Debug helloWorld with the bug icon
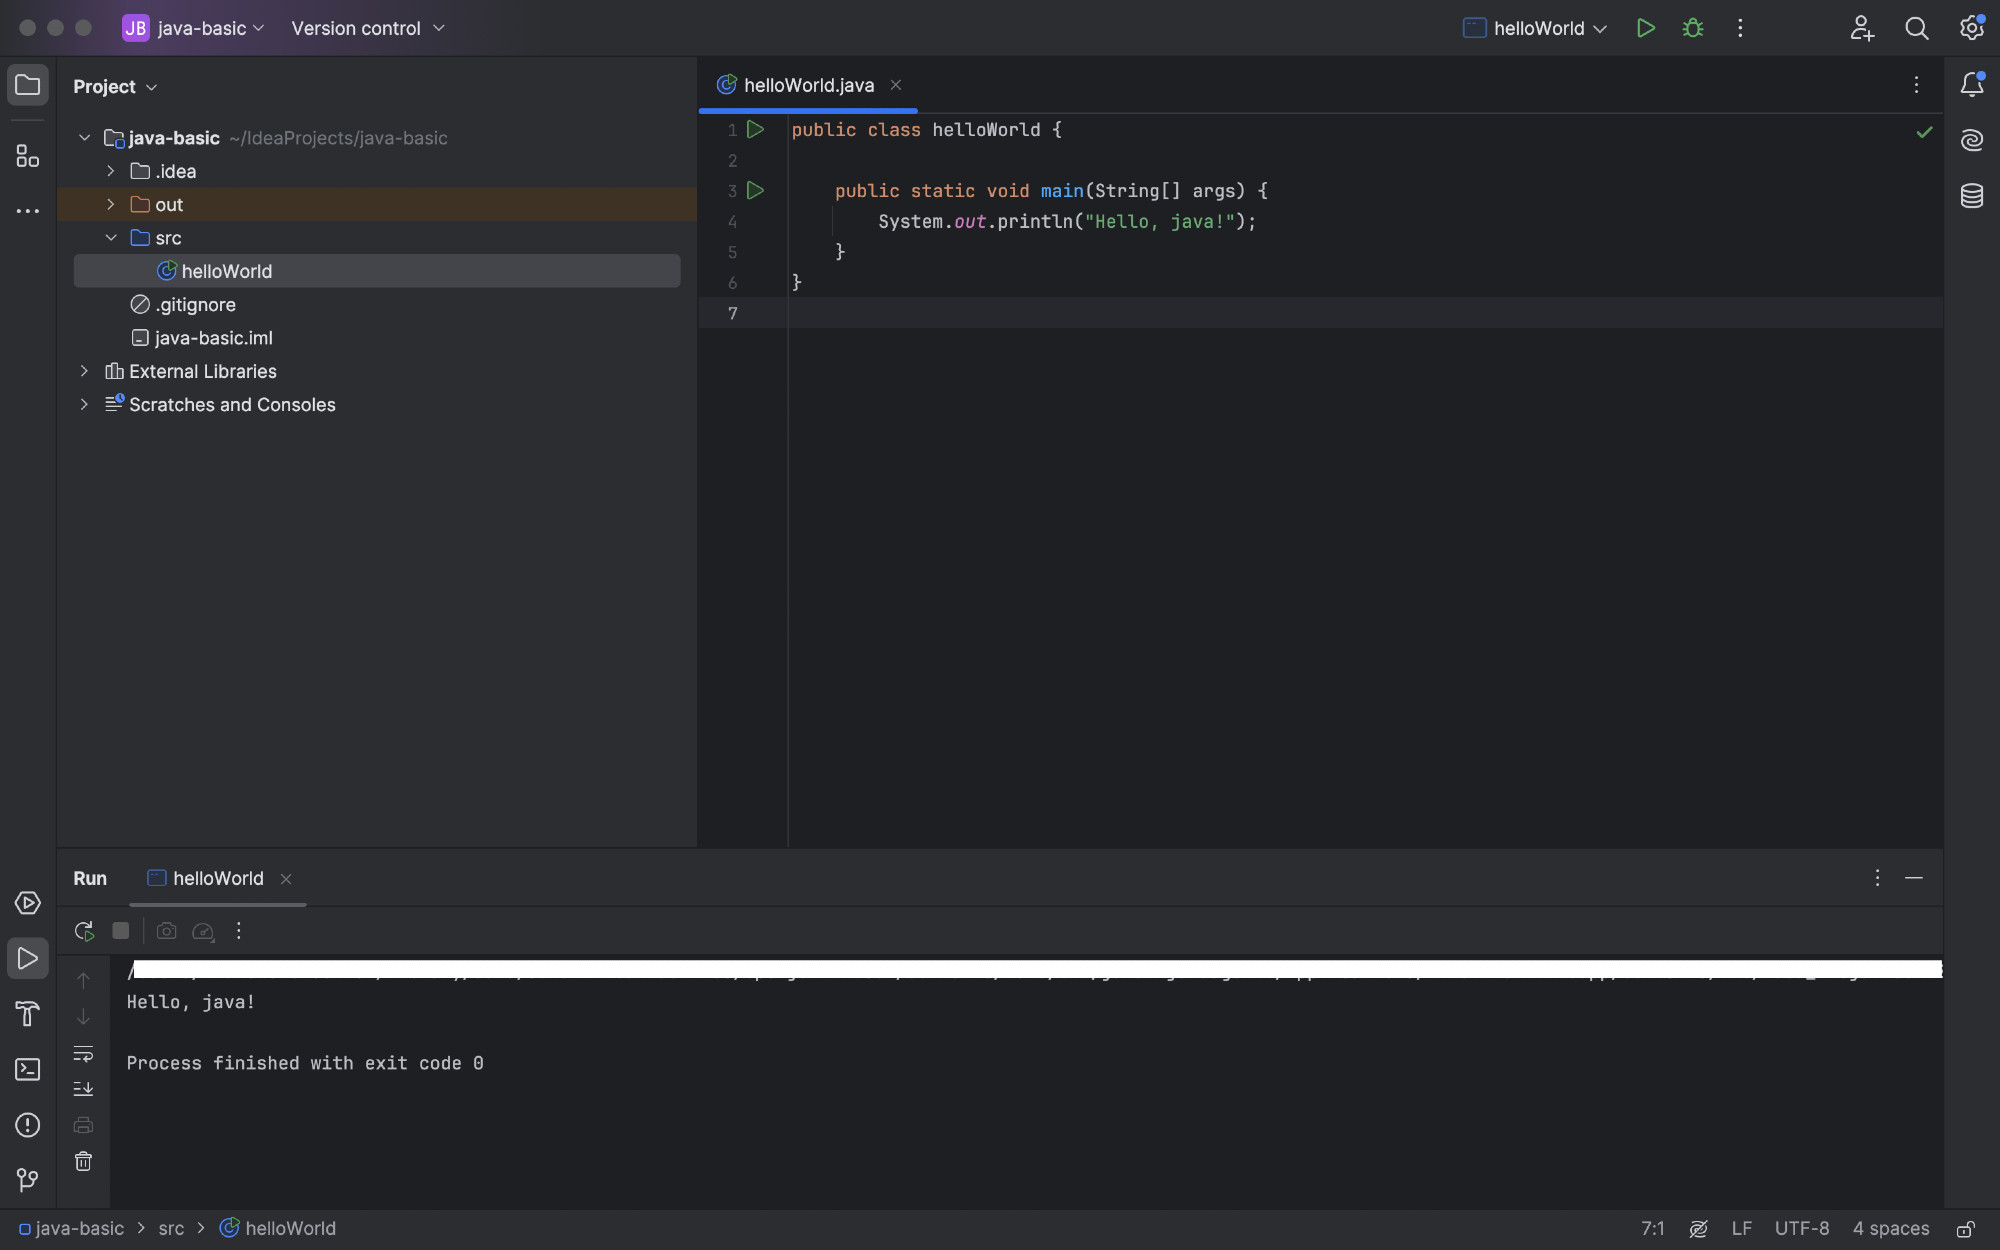This screenshot has height=1250, width=2000. pyautogui.click(x=1693, y=28)
